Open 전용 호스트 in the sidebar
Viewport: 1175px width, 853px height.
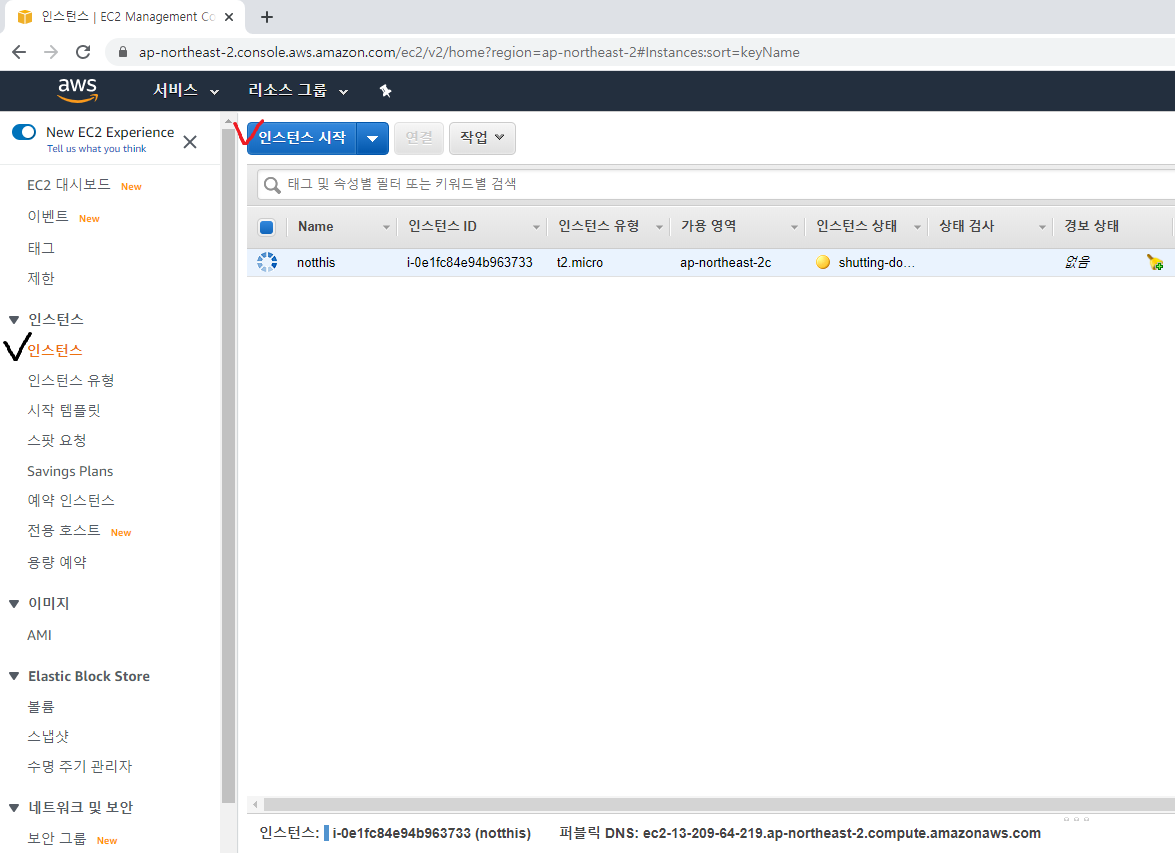[64, 531]
